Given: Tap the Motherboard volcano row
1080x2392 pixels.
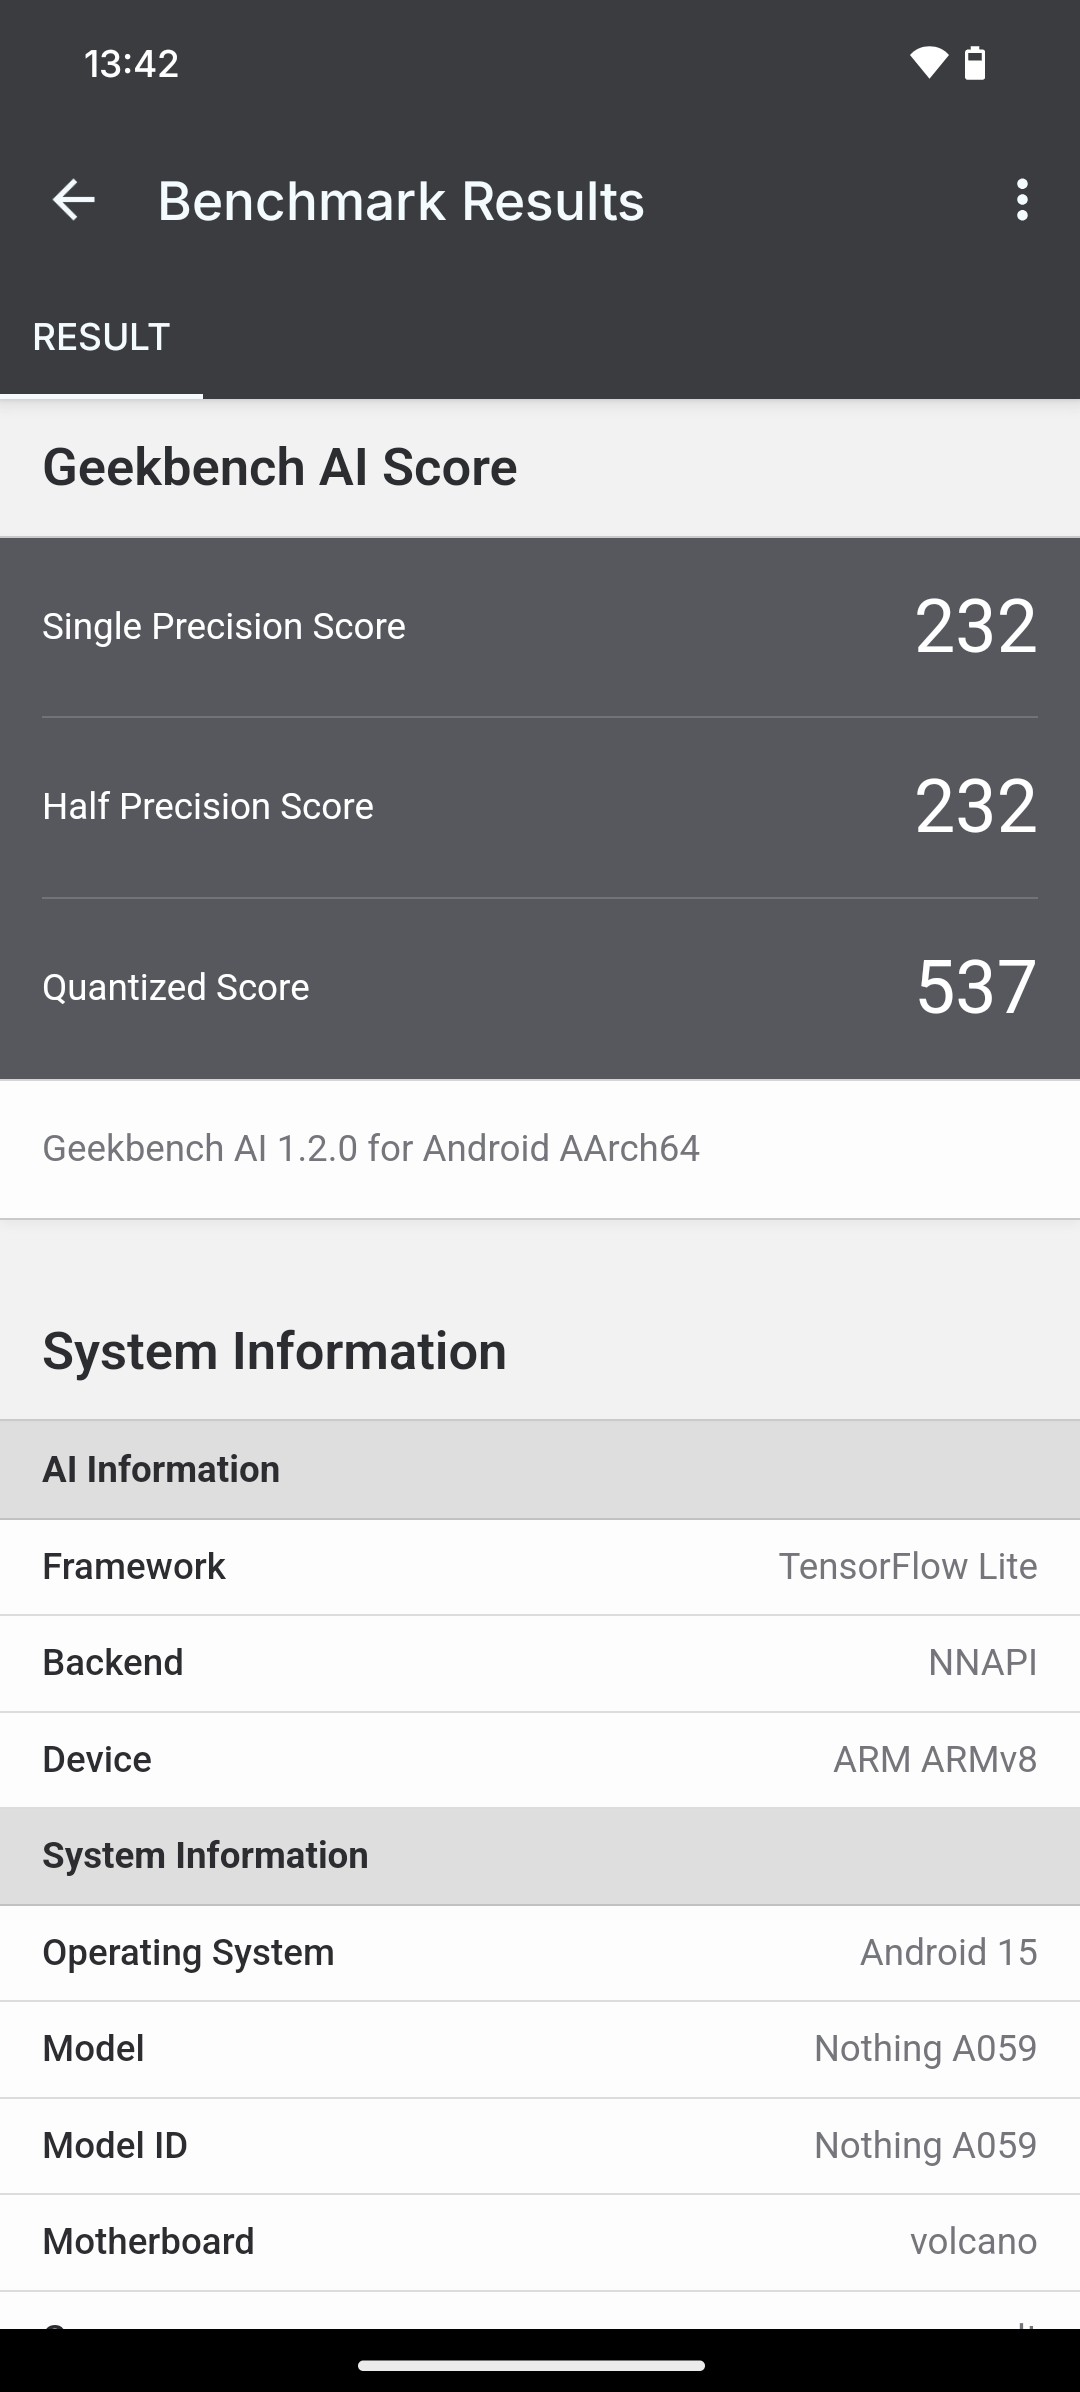Looking at the screenshot, I should [540, 2241].
